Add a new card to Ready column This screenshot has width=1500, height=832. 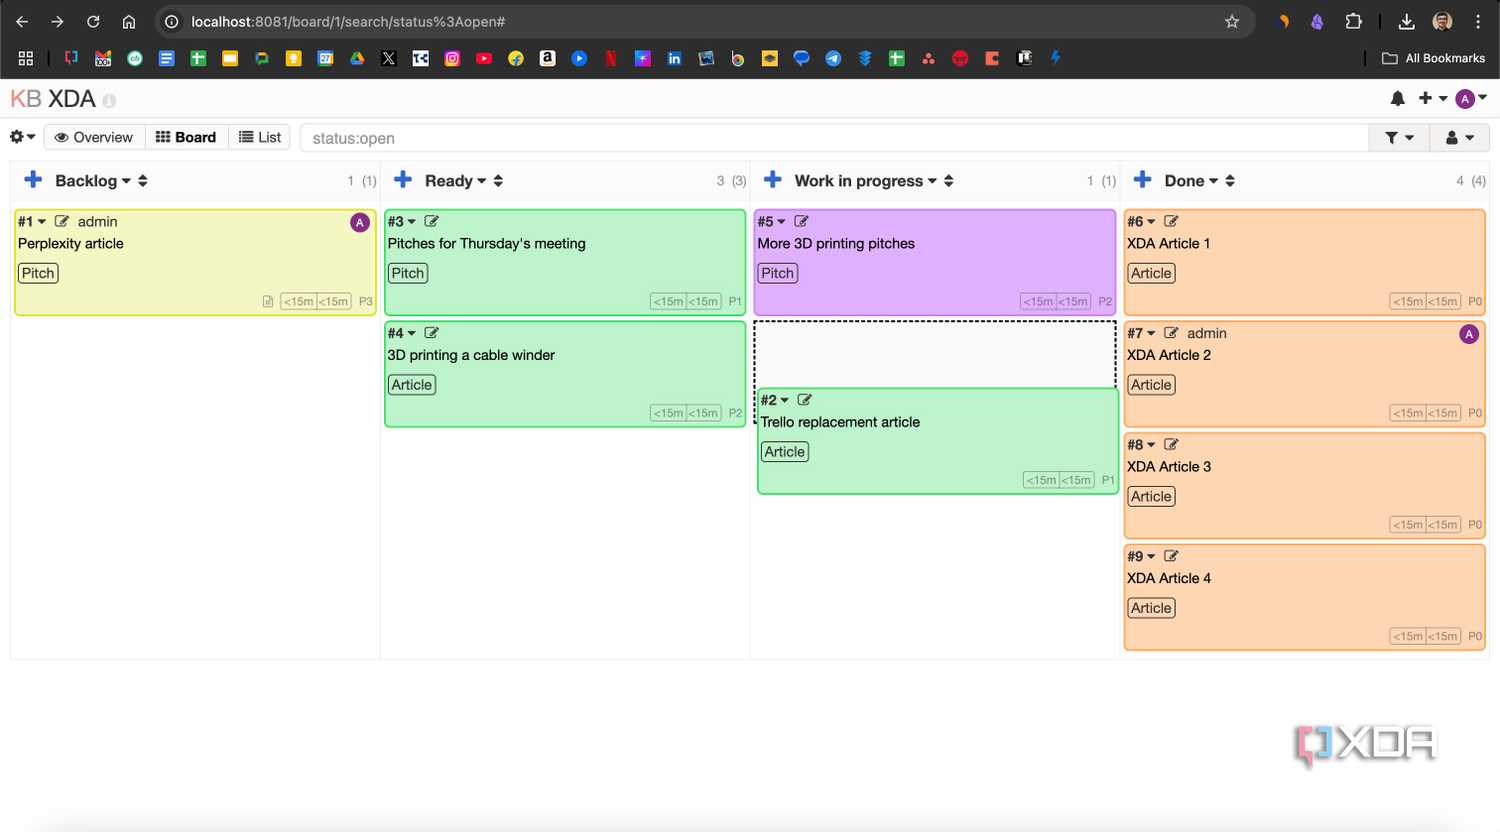403,180
